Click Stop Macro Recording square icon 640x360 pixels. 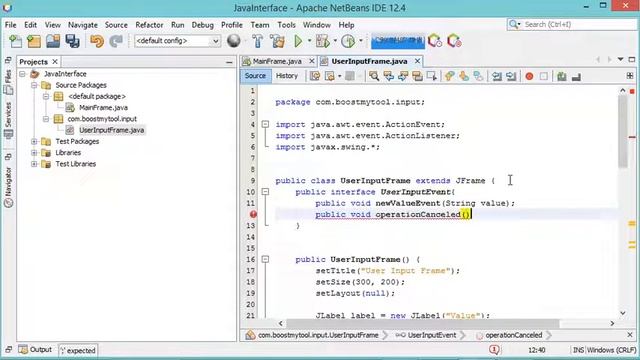point(544,76)
